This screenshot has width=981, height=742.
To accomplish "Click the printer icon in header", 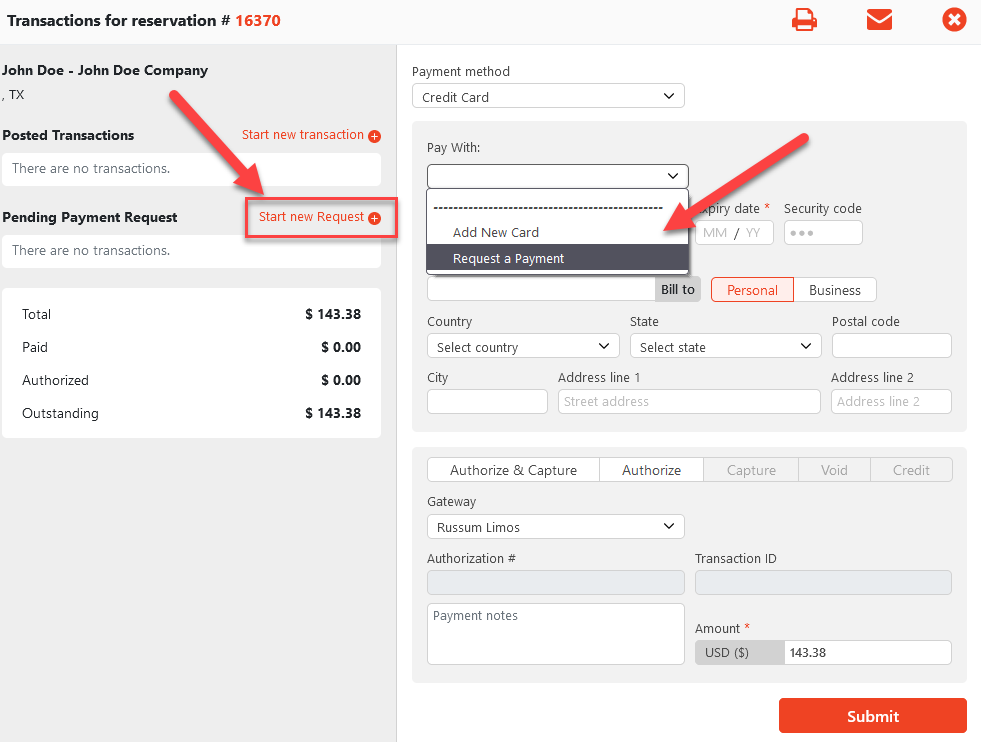I will (804, 20).
